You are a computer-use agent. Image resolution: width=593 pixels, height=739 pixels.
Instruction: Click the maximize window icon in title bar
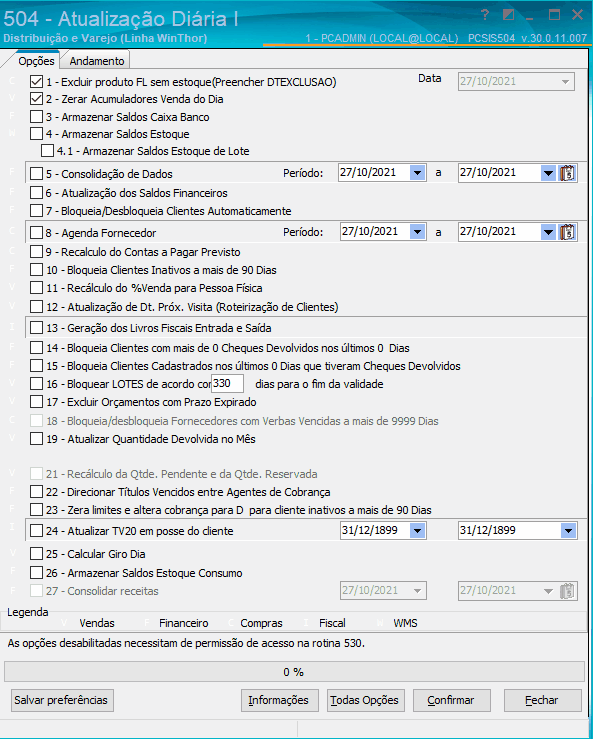554,15
